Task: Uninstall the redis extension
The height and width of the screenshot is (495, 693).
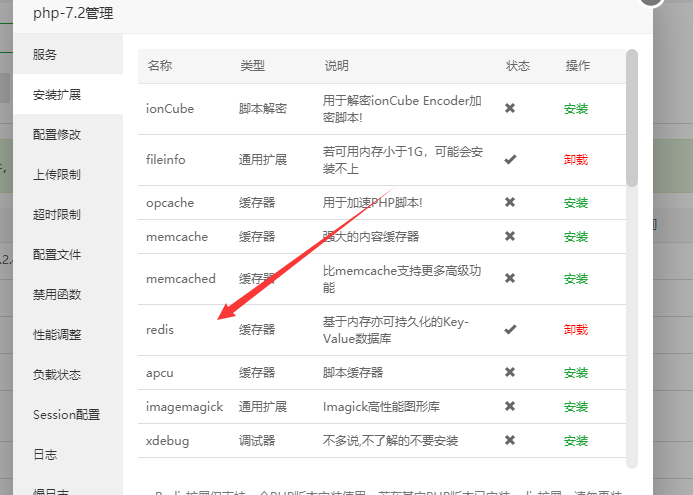Action: coord(576,330)
